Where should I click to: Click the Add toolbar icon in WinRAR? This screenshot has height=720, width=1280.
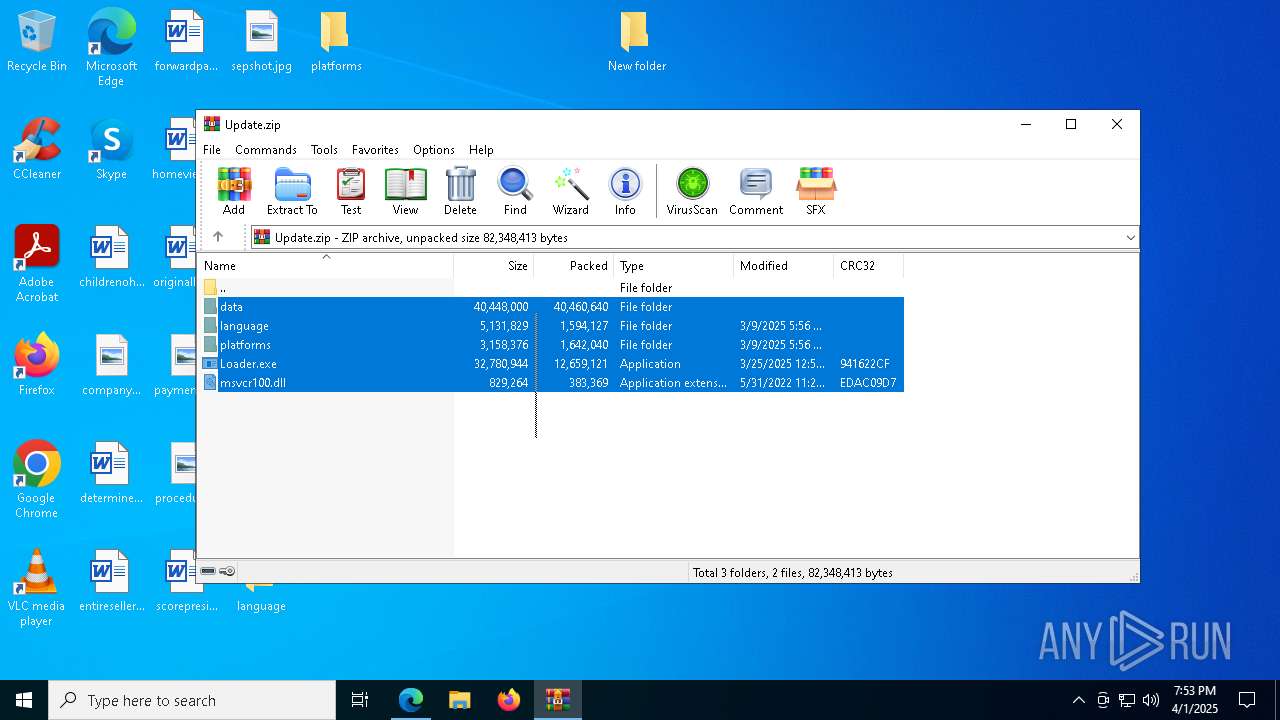click(234, 191)
